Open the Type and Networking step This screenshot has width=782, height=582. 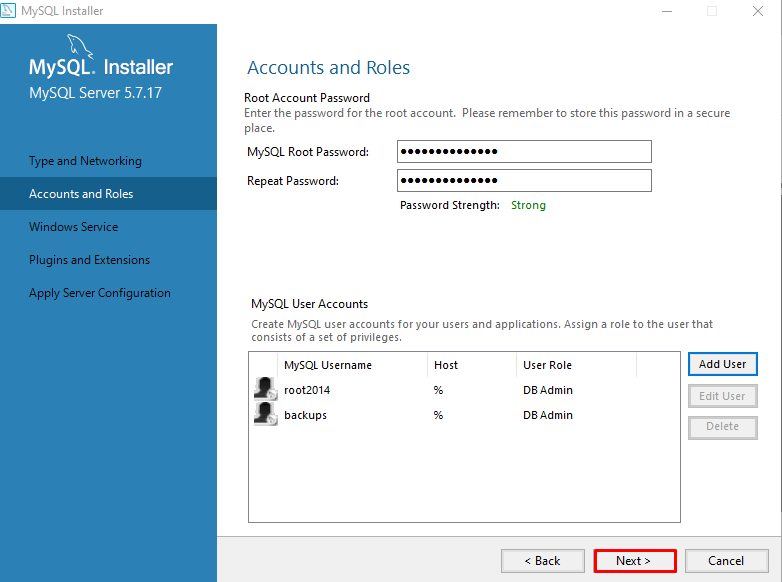[x=85, y=161]
